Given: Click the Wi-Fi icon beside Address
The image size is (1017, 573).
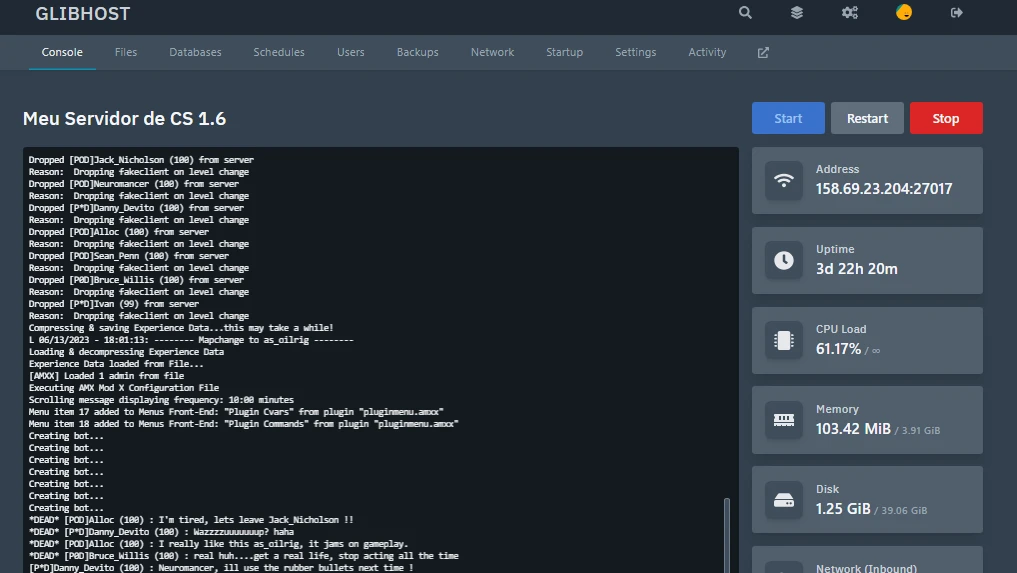Looking at the screenshot, I should 784,180.
